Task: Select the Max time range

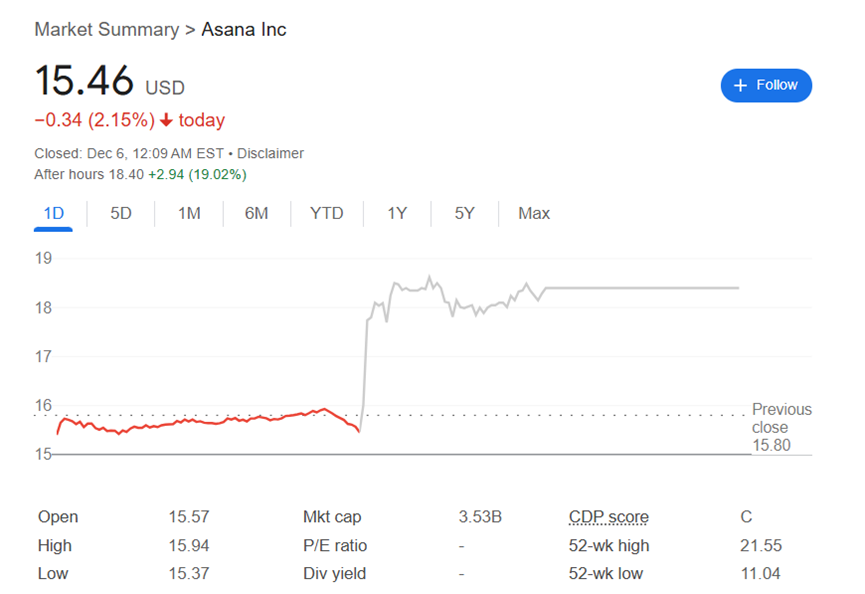Action: pos(534,213)
